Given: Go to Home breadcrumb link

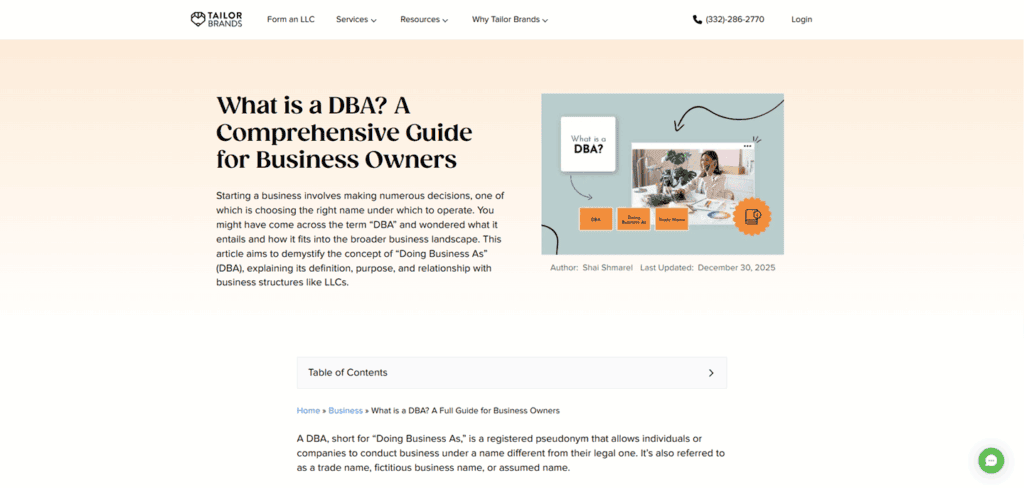Looking at the screenshot, I should click(308, 411).
